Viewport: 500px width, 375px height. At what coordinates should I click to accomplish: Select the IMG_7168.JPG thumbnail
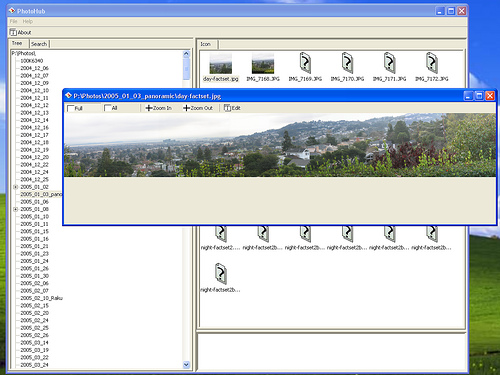coord(263,68)
